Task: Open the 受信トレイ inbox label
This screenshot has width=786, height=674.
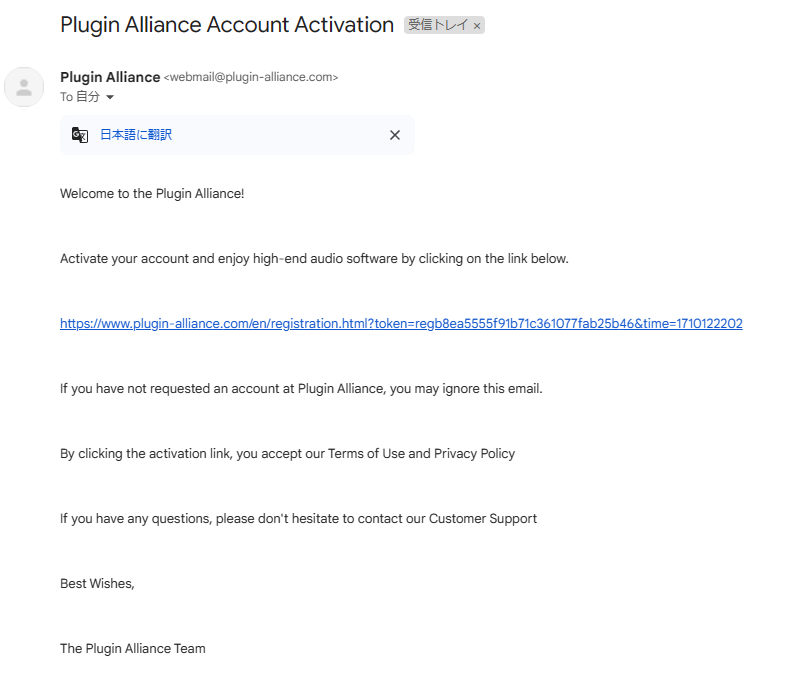Action: (438, 25)
